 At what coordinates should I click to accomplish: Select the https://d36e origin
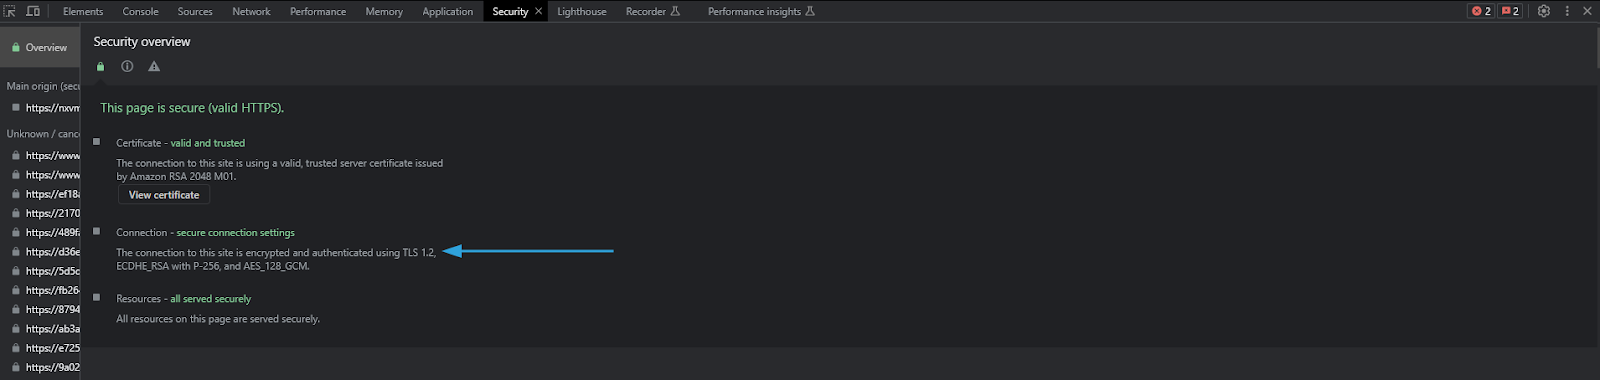[x=40, y=252]
